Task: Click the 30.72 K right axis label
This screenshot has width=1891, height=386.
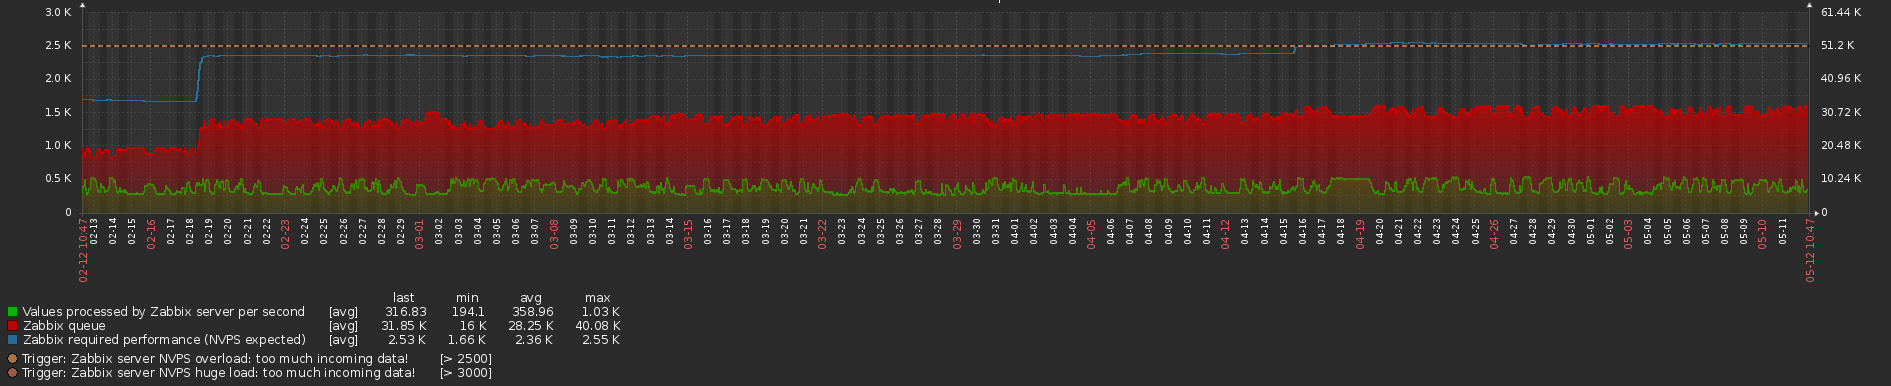Action: click(1841, 113)
